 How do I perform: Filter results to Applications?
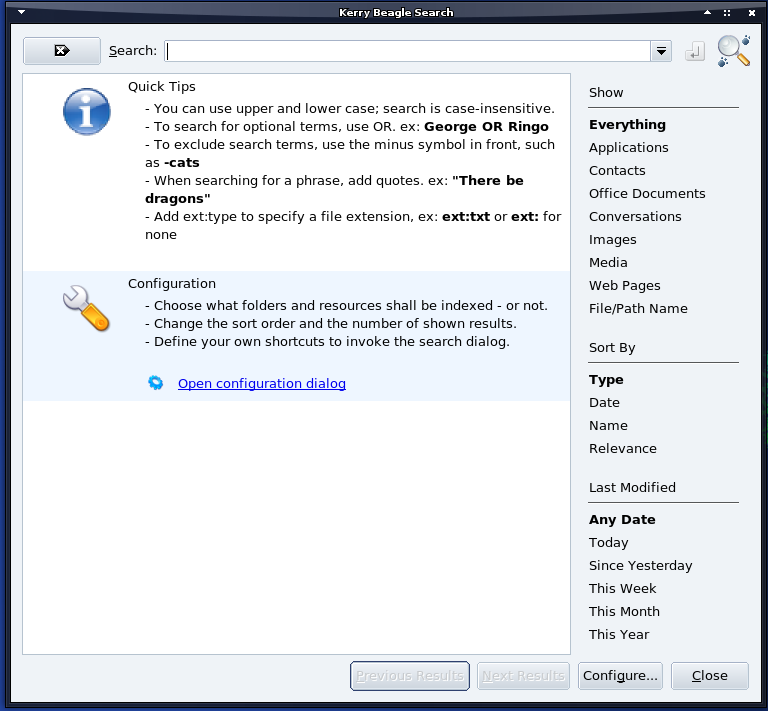point(628,147)
